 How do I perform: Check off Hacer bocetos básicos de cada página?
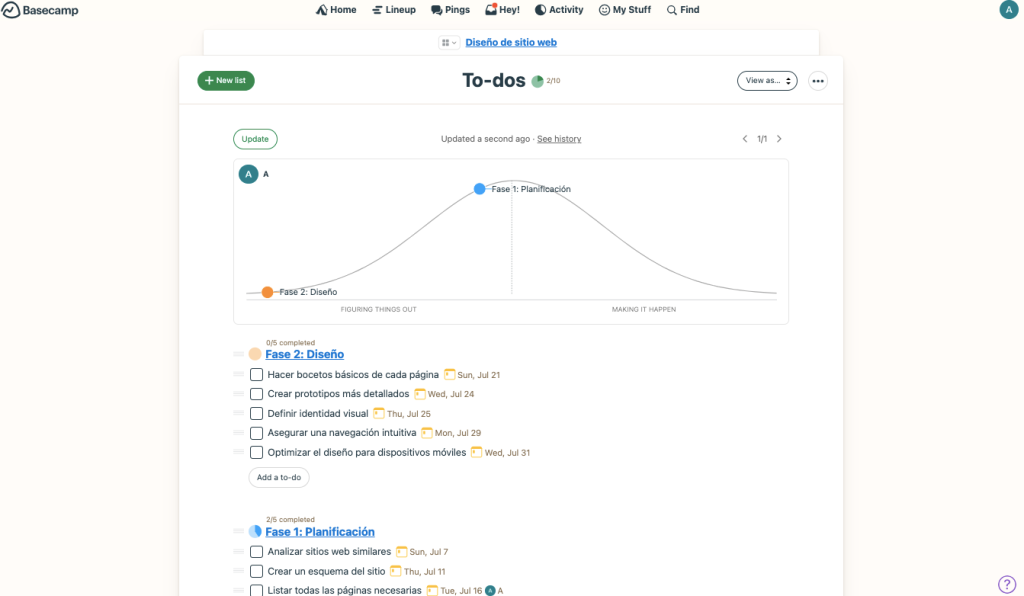pos(257,375)
